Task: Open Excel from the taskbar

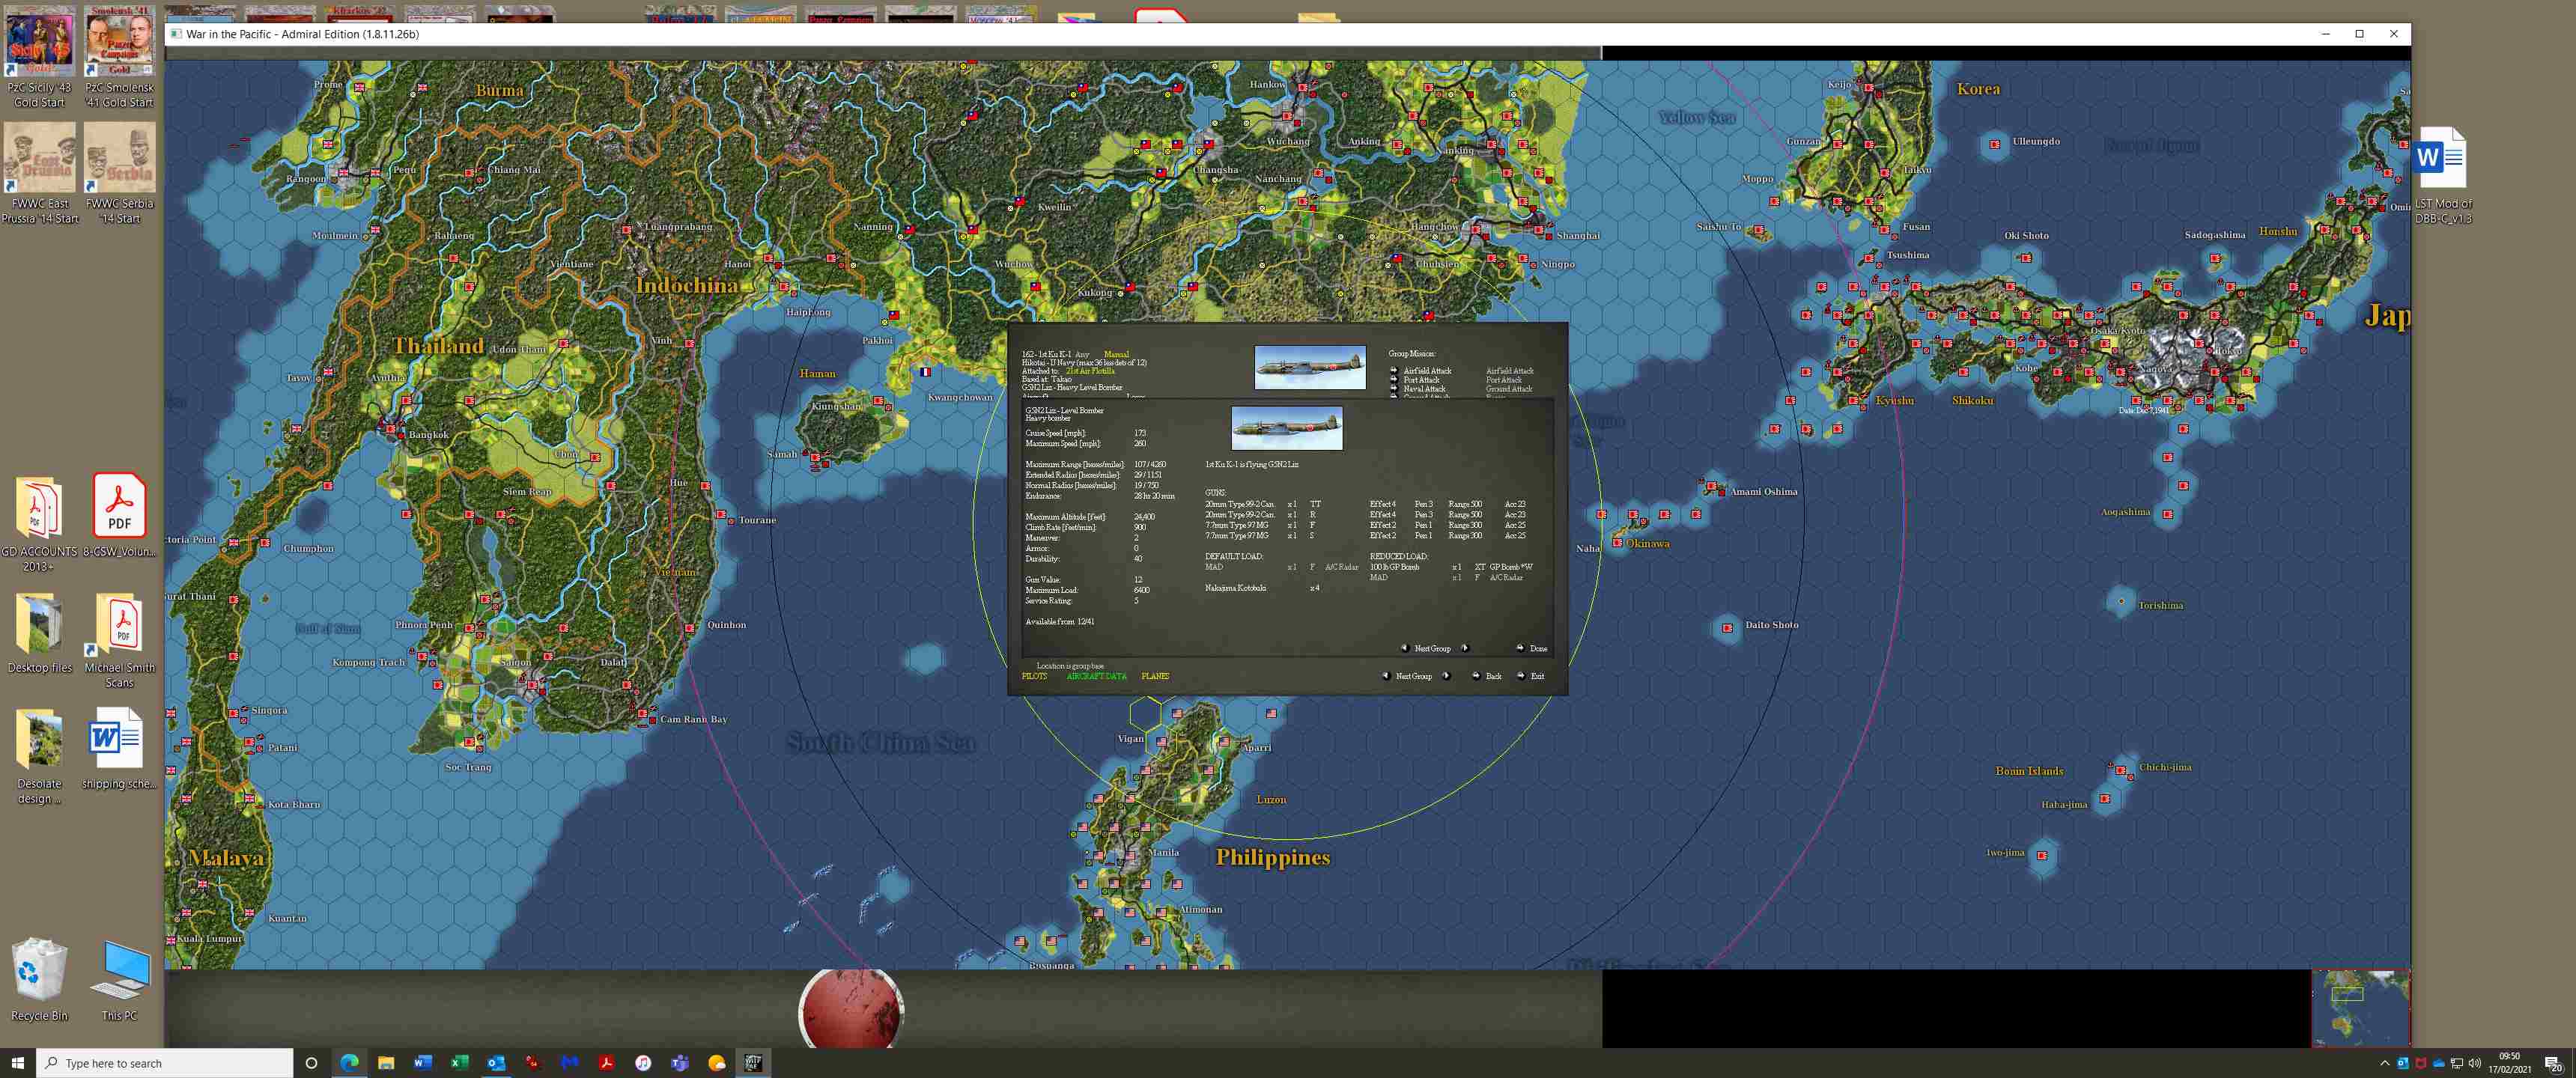Action: point(460,1063)
